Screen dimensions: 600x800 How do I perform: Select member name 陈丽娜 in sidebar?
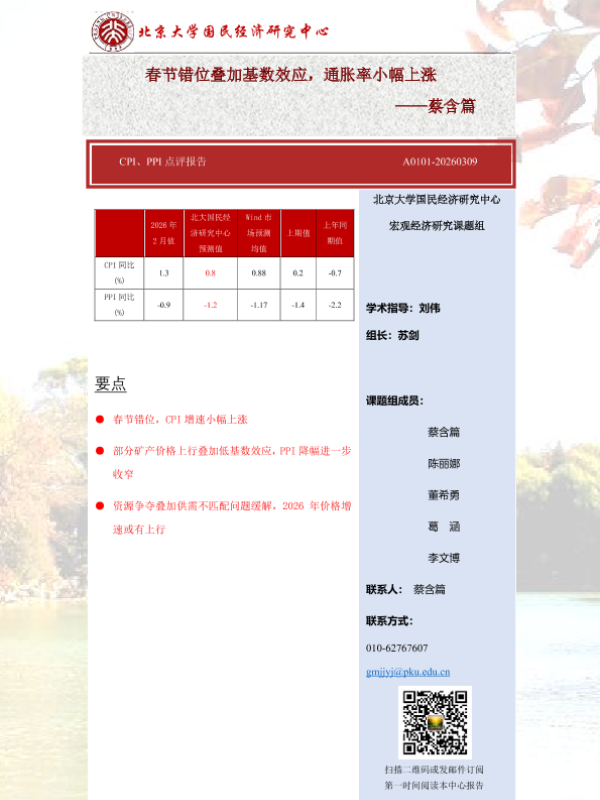(x=443, y=464)
